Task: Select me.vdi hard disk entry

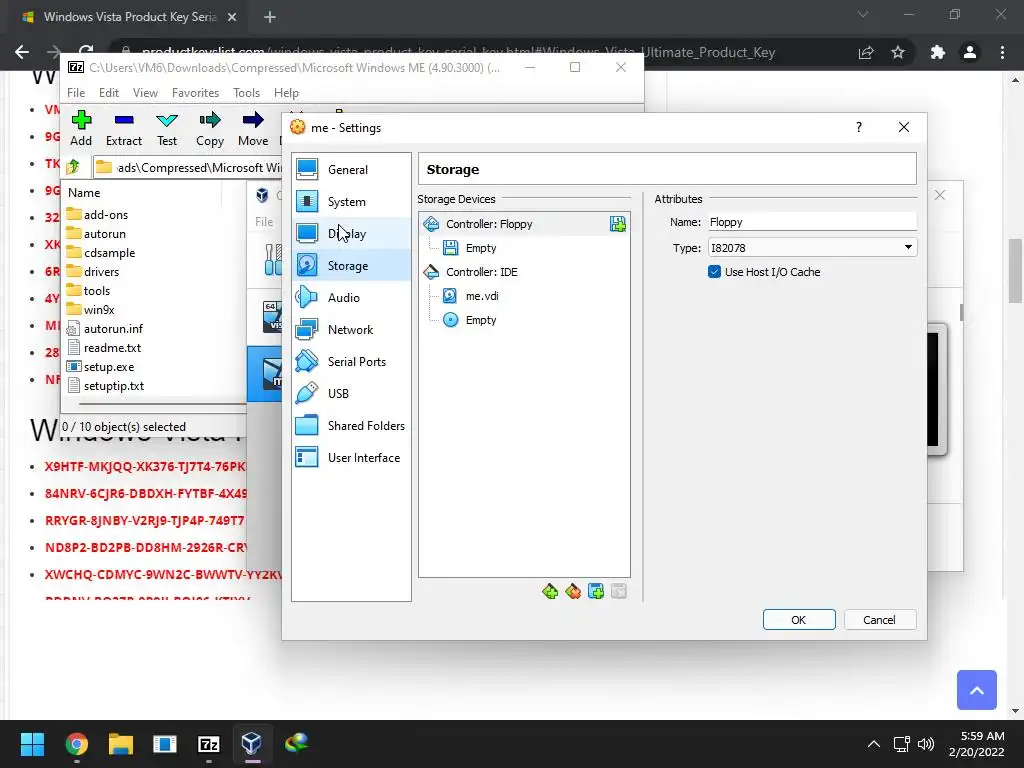Action: [482, 296]
